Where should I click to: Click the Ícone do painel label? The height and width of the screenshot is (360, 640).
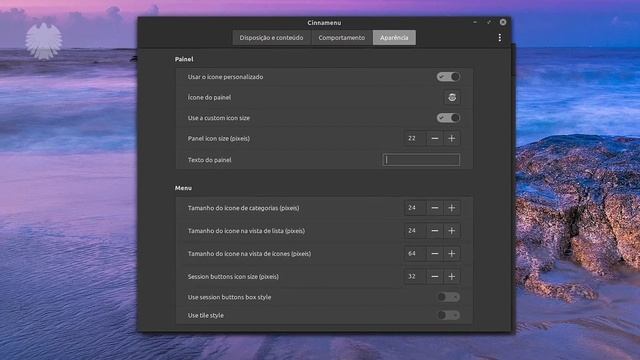click(x=209, y=98)
